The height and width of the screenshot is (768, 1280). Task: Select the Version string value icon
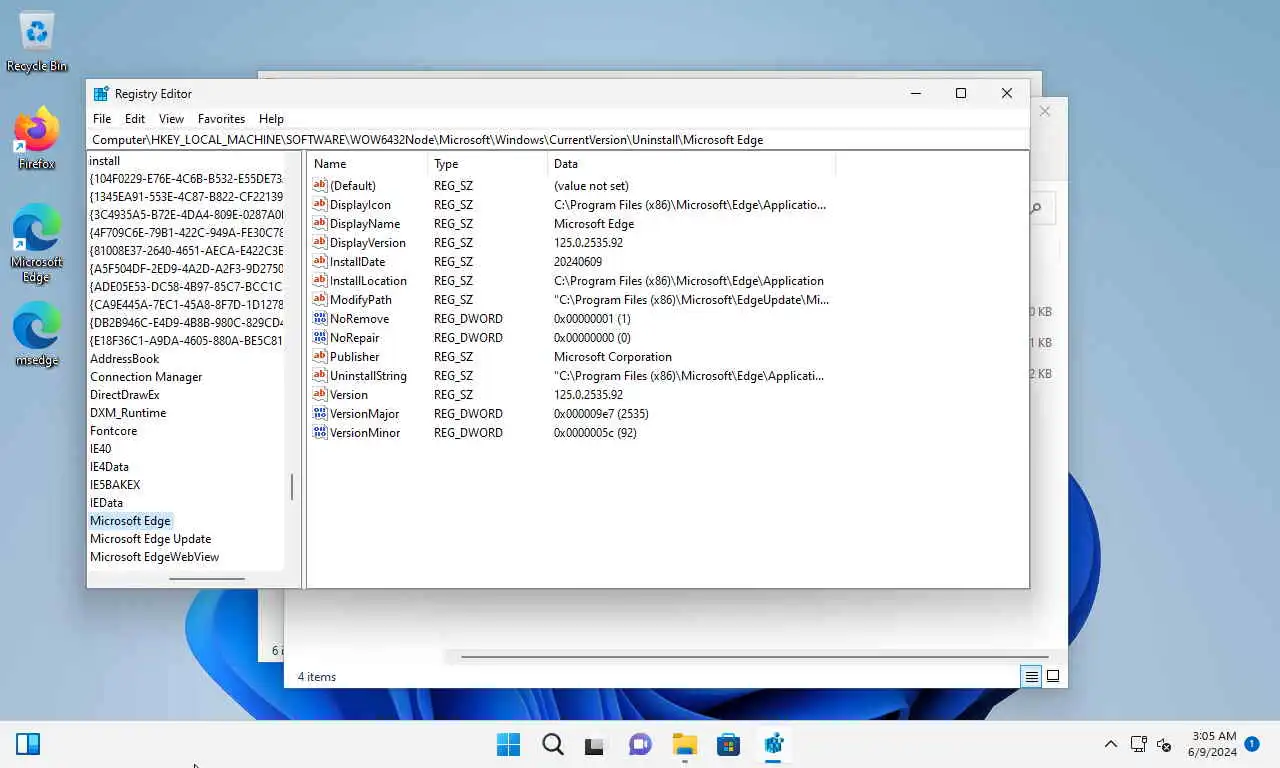click(x=320, y=395)
